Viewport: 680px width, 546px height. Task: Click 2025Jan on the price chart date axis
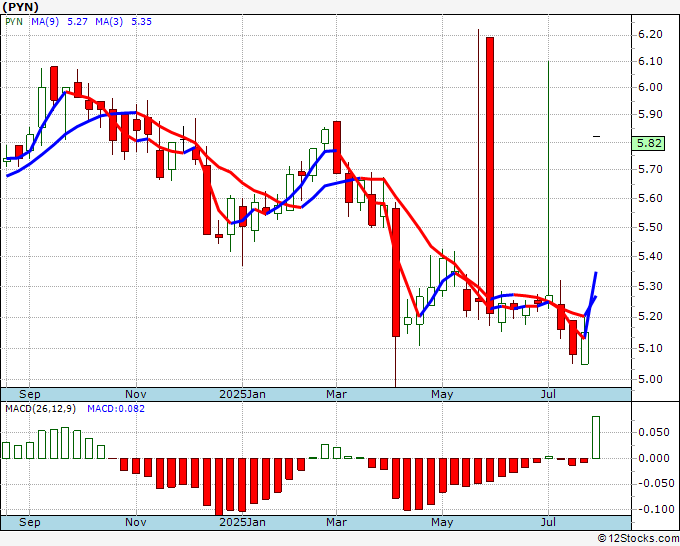[x=242, y=394]
